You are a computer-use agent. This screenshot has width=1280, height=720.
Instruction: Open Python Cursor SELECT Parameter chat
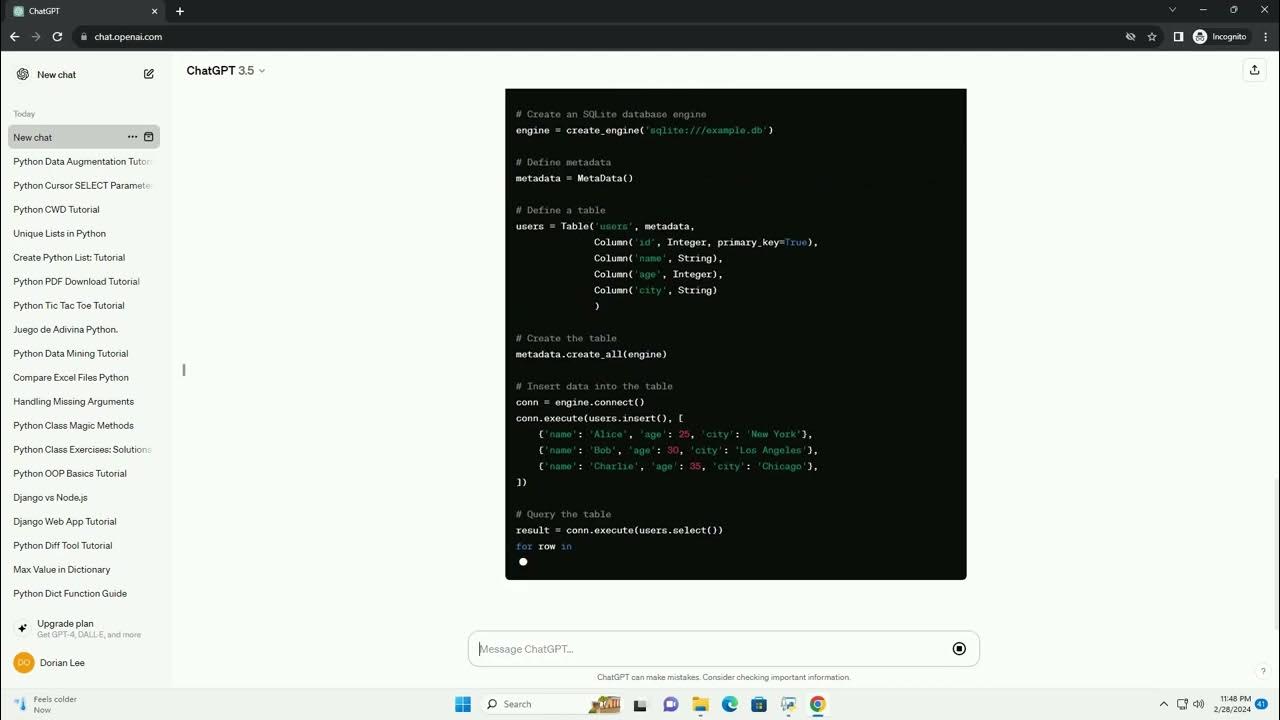pyautogui.click(x=84, y=185)
